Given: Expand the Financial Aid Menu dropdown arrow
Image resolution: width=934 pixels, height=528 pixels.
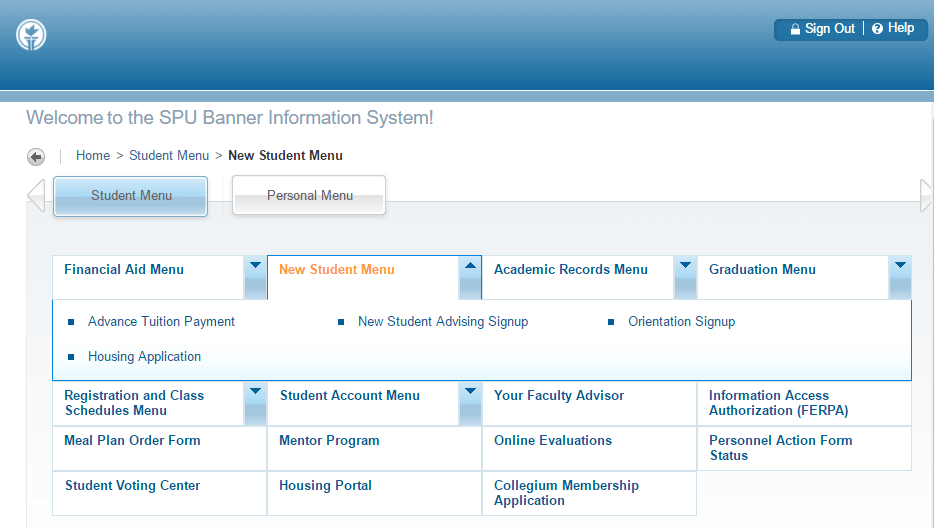Looking at the screenshot, I should tap(255, 277).
